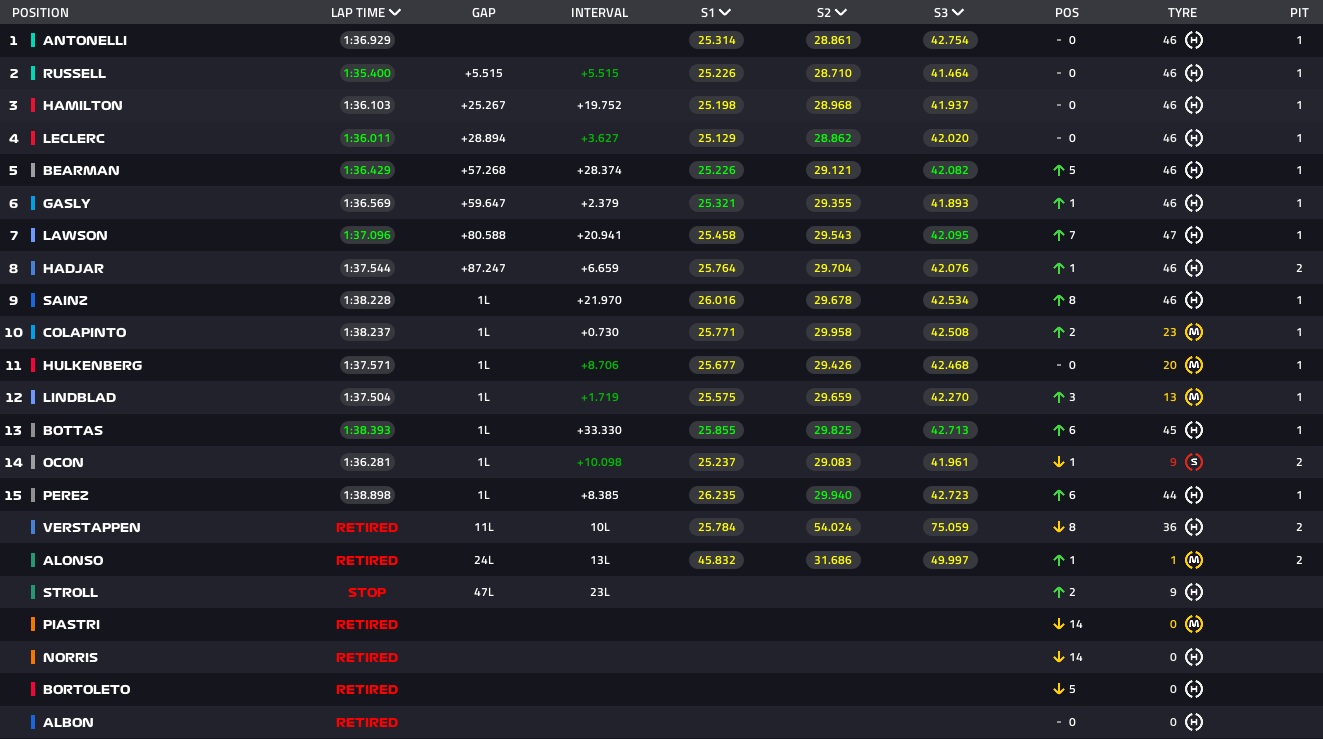Screen dimensions: 1323x739
Task: Click the soft tyre icon for Ocon
Action: [x=1193, y=463]
